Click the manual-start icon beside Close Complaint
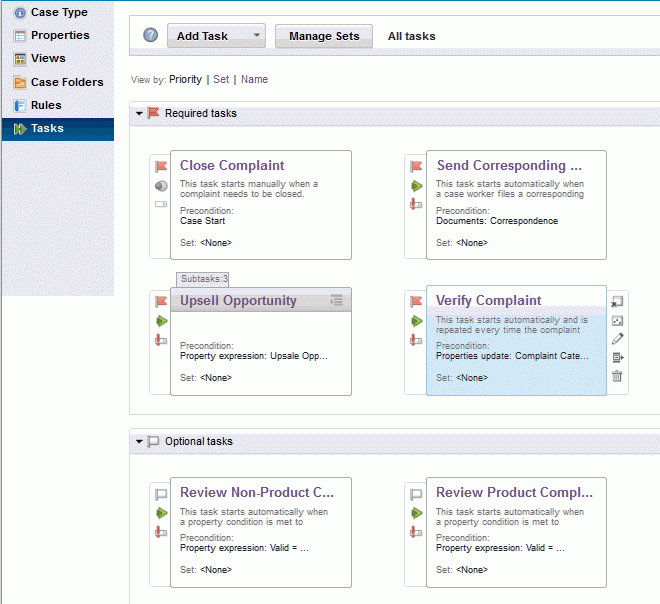 click(x=161, y=186)
